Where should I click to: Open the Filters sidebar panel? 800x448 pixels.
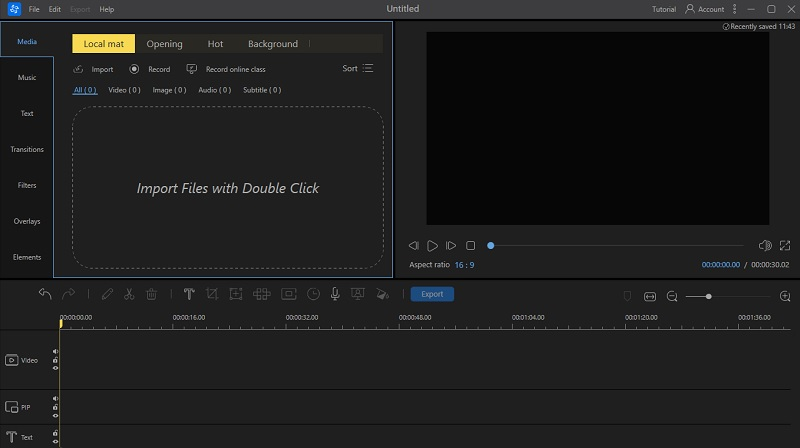(x=27, y=185)
